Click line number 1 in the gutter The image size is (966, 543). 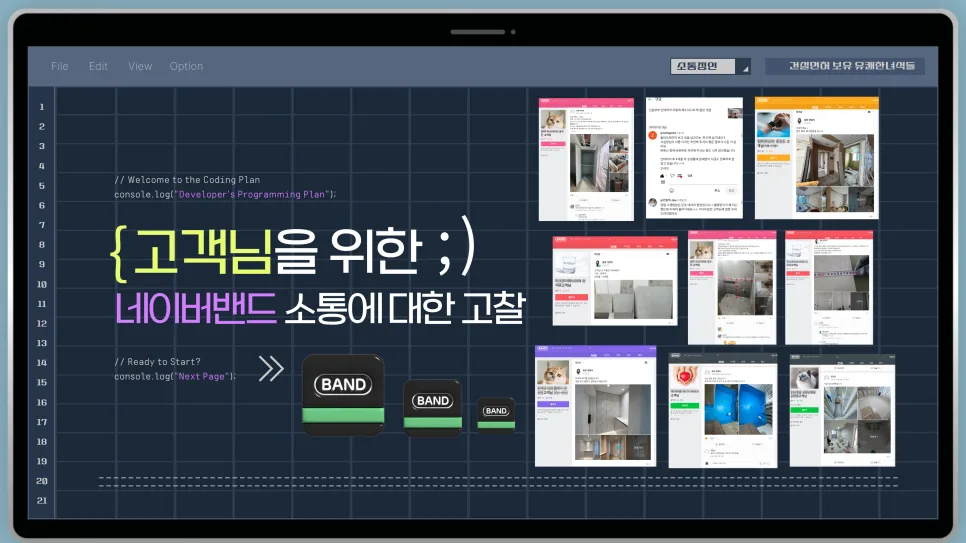coord(42,107)
